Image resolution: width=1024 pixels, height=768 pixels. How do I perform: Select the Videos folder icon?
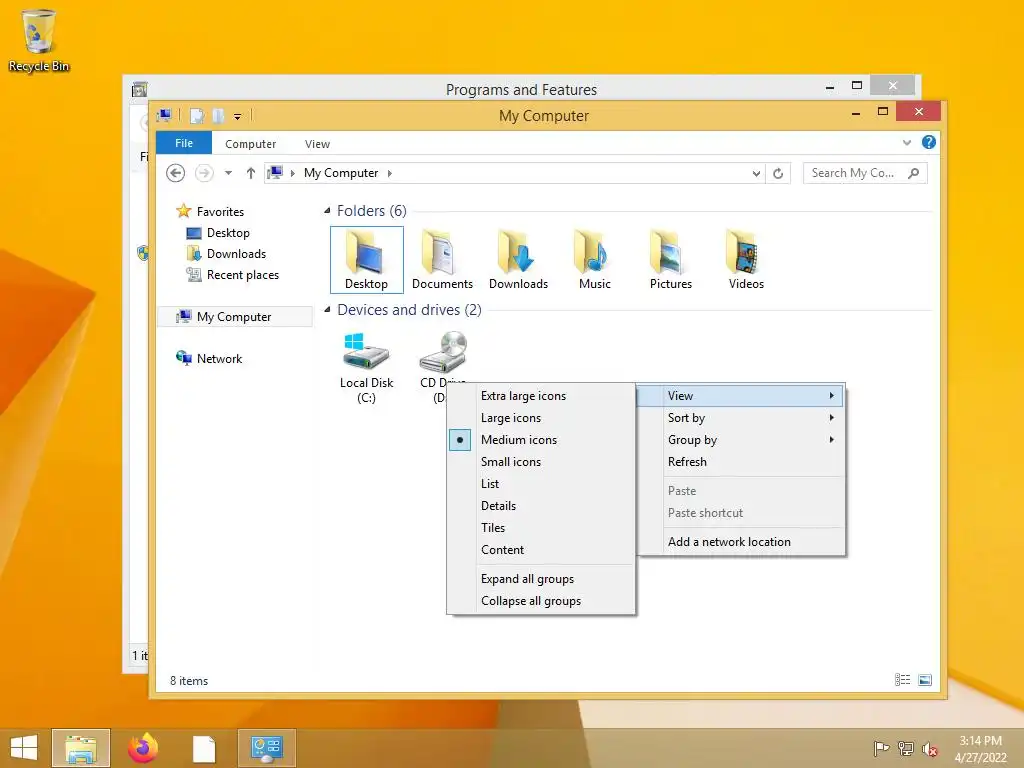746,259
